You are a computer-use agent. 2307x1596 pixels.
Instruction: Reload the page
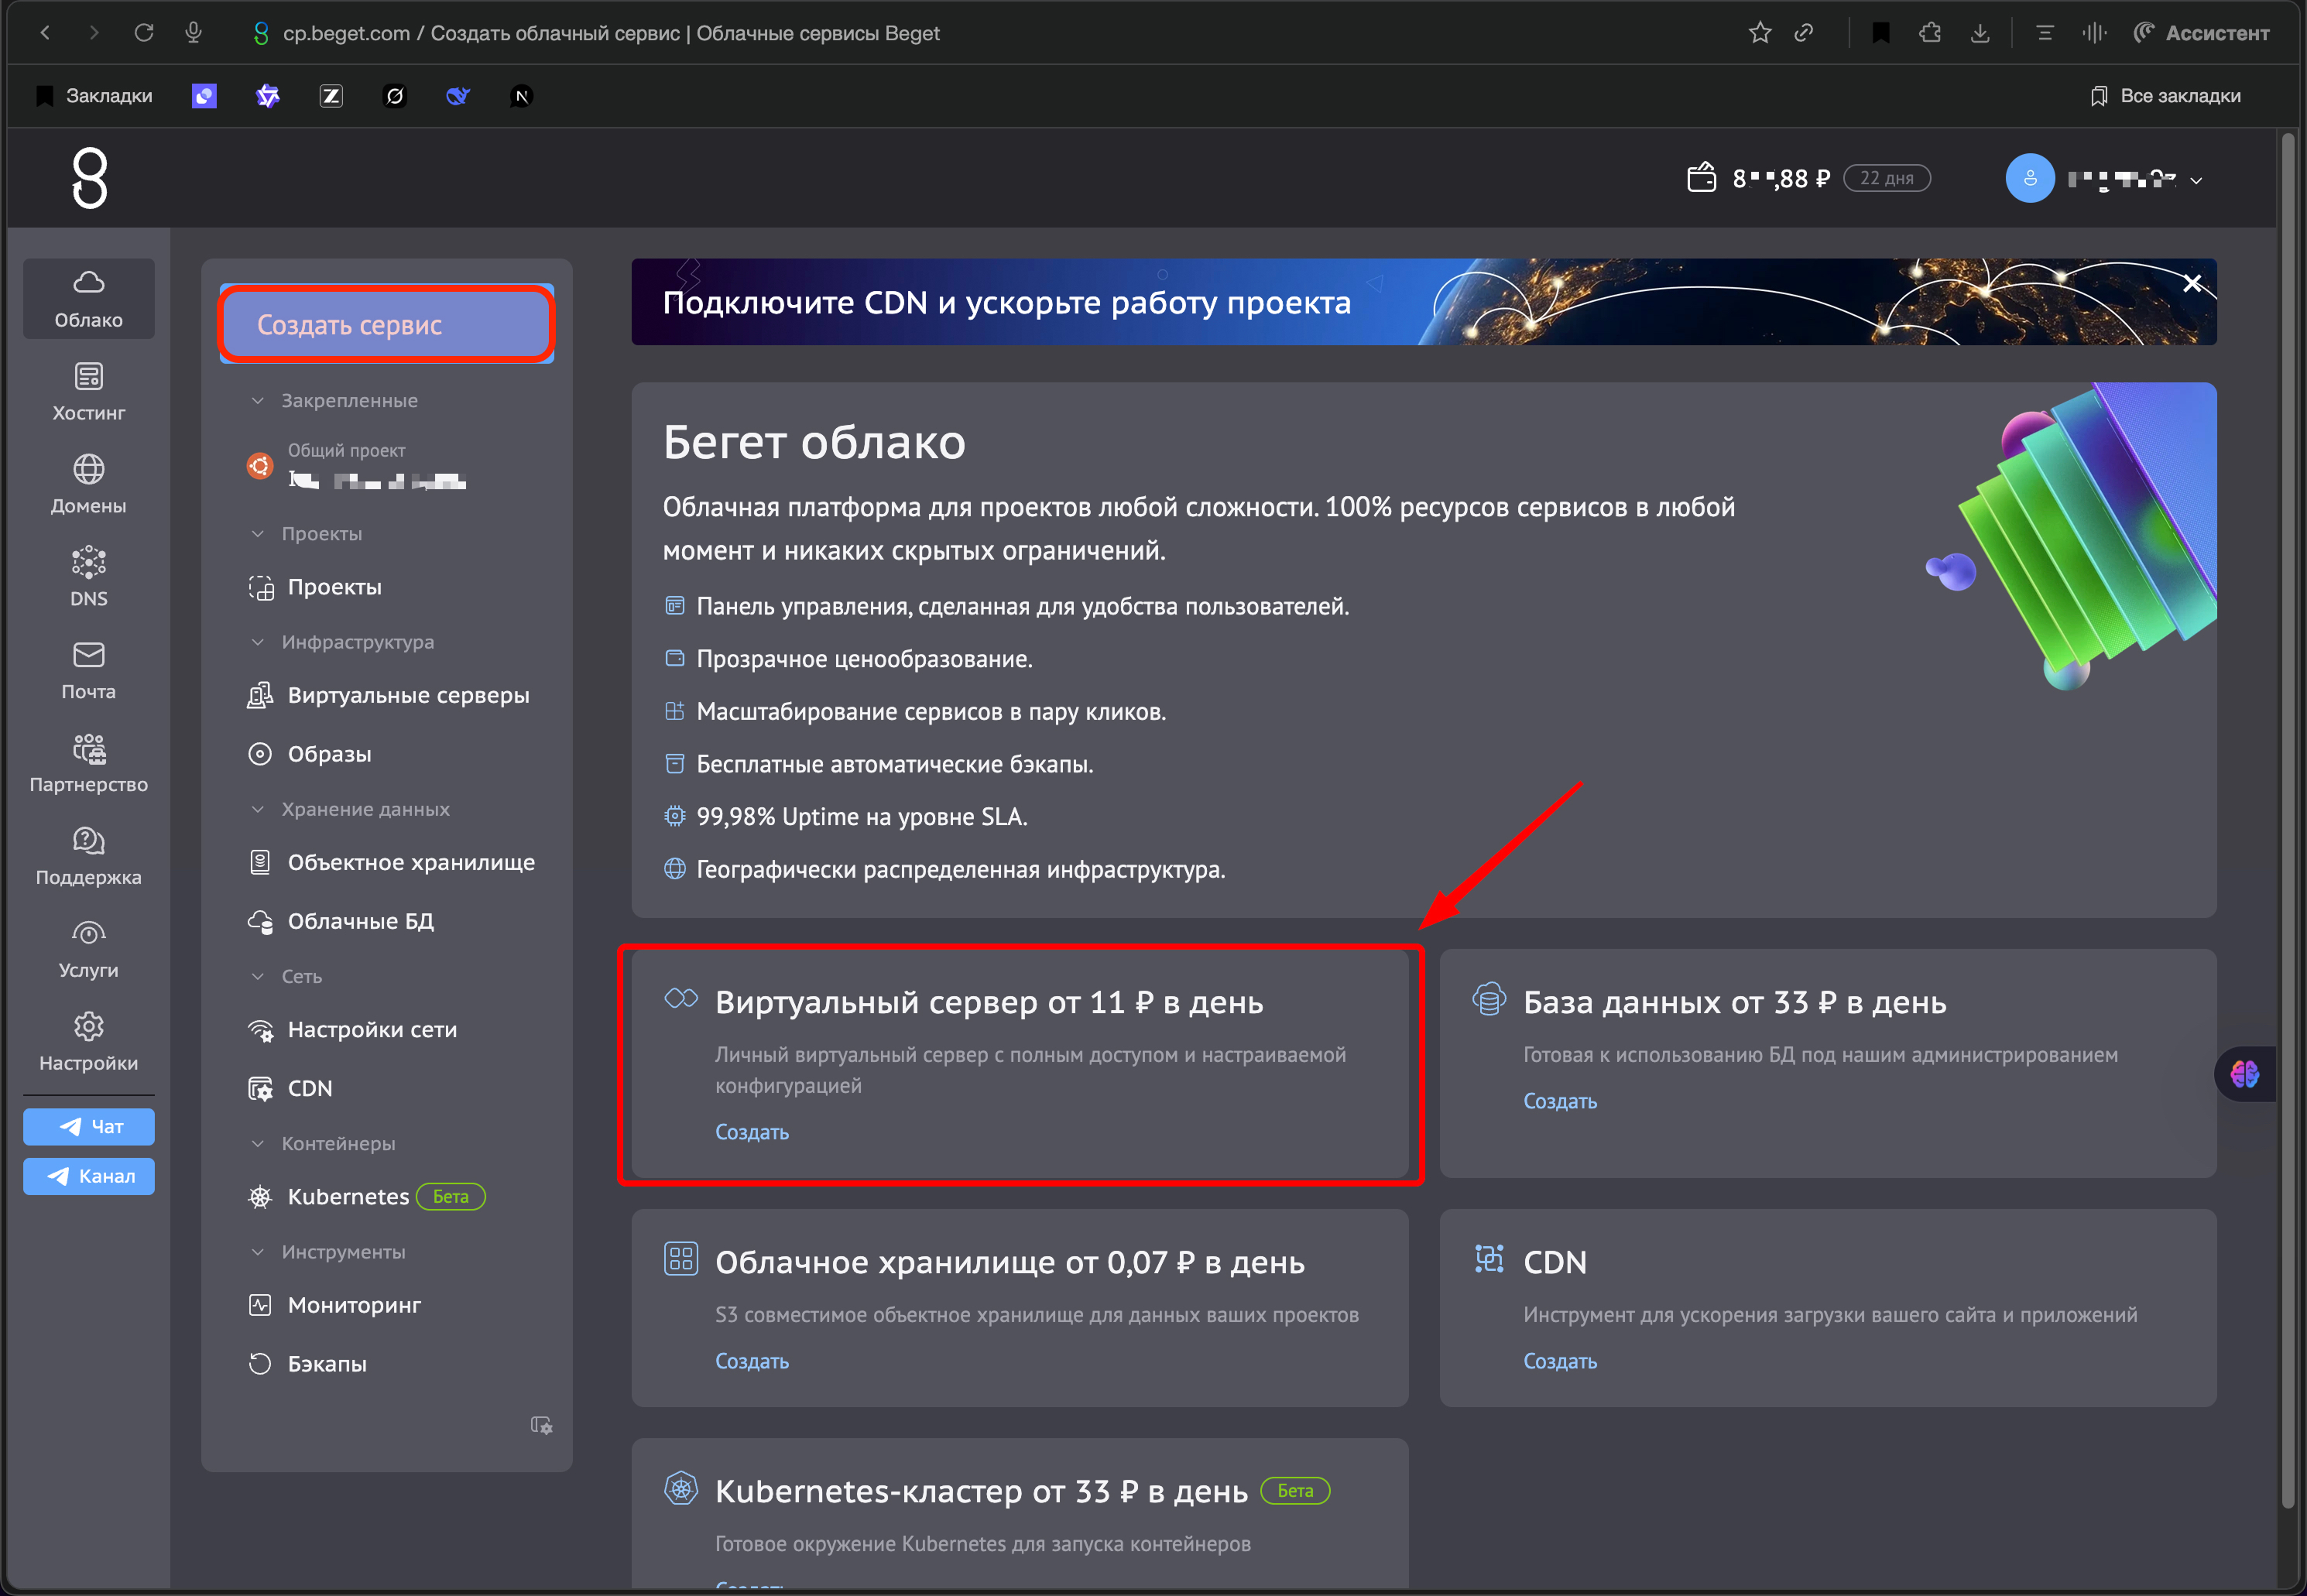144,33
